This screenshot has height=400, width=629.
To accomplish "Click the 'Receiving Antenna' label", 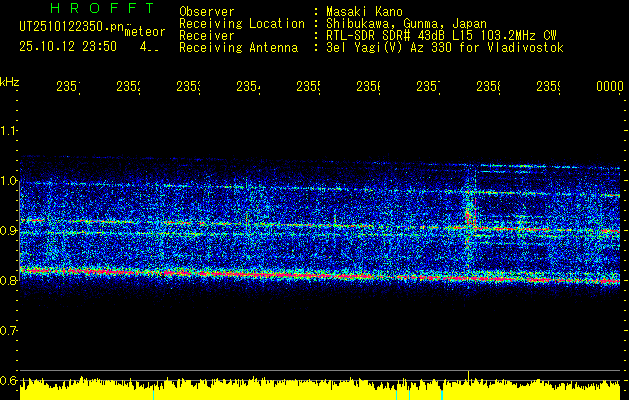I will pos(239,48).
